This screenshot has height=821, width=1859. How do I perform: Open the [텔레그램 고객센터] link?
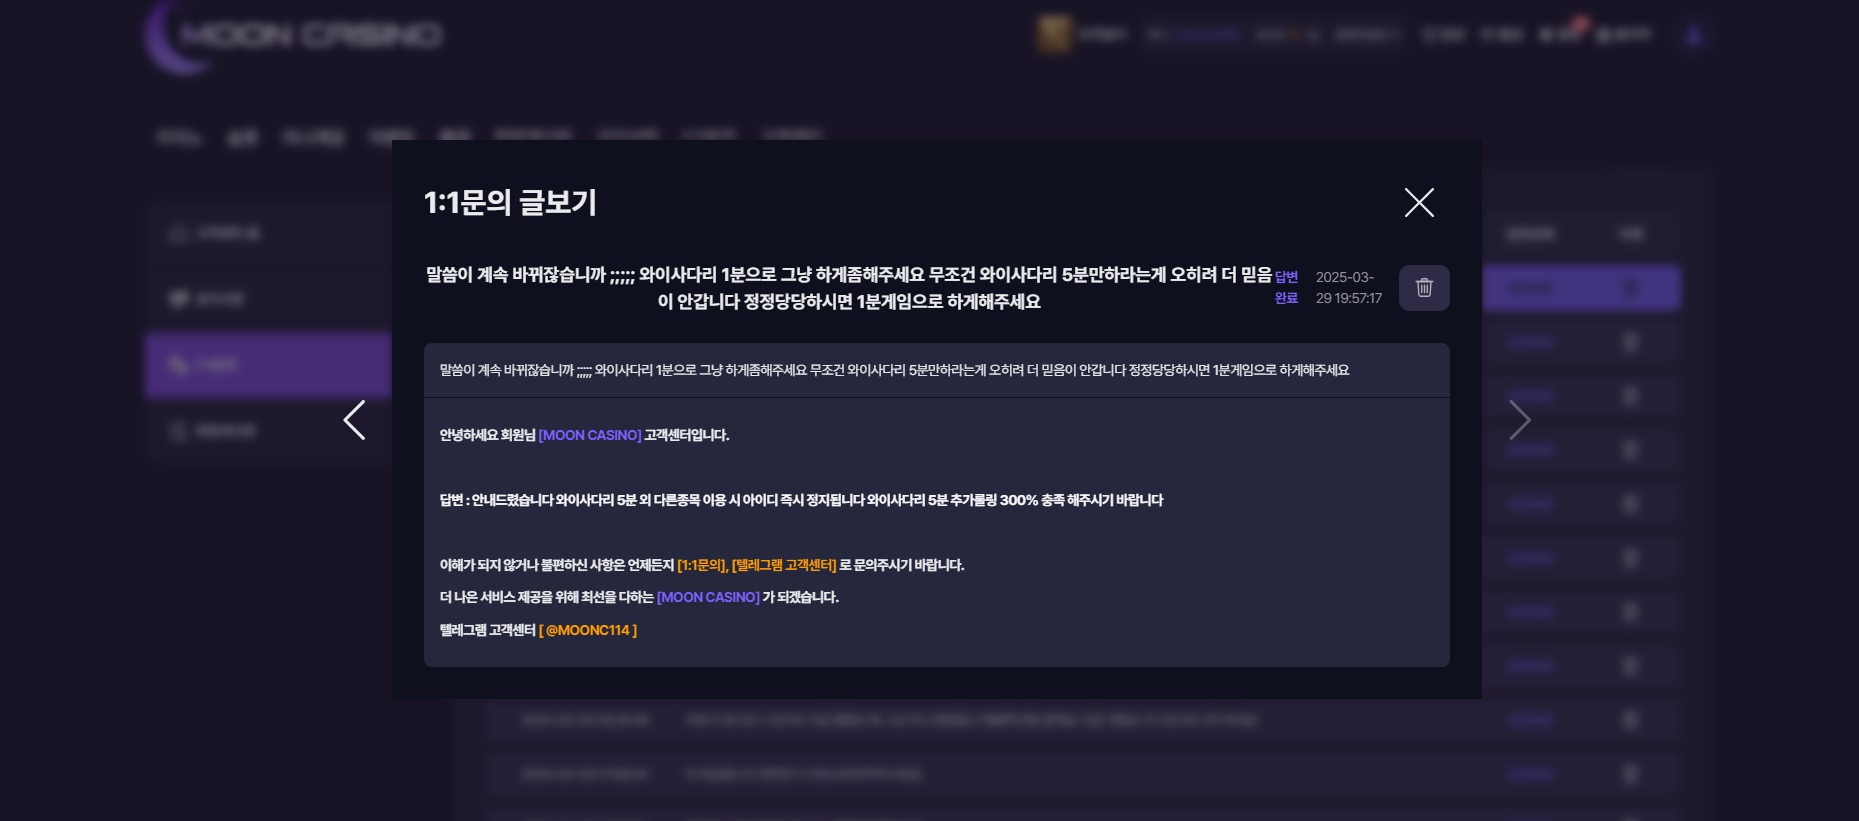coord(784,565)
